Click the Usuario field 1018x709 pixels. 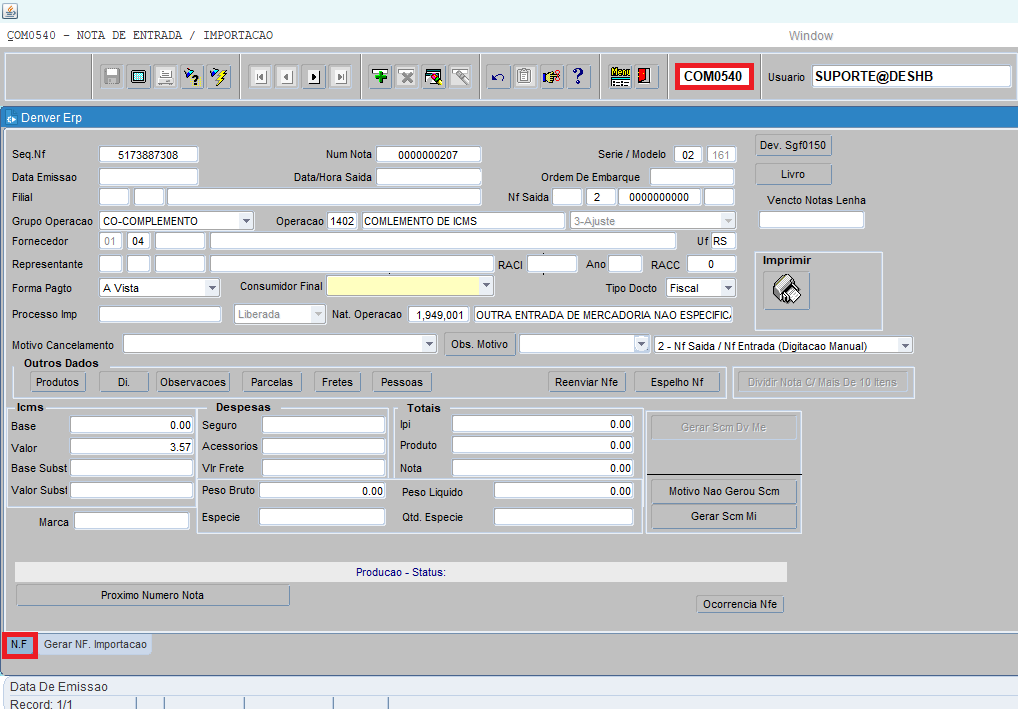click(x=912, y=77)
